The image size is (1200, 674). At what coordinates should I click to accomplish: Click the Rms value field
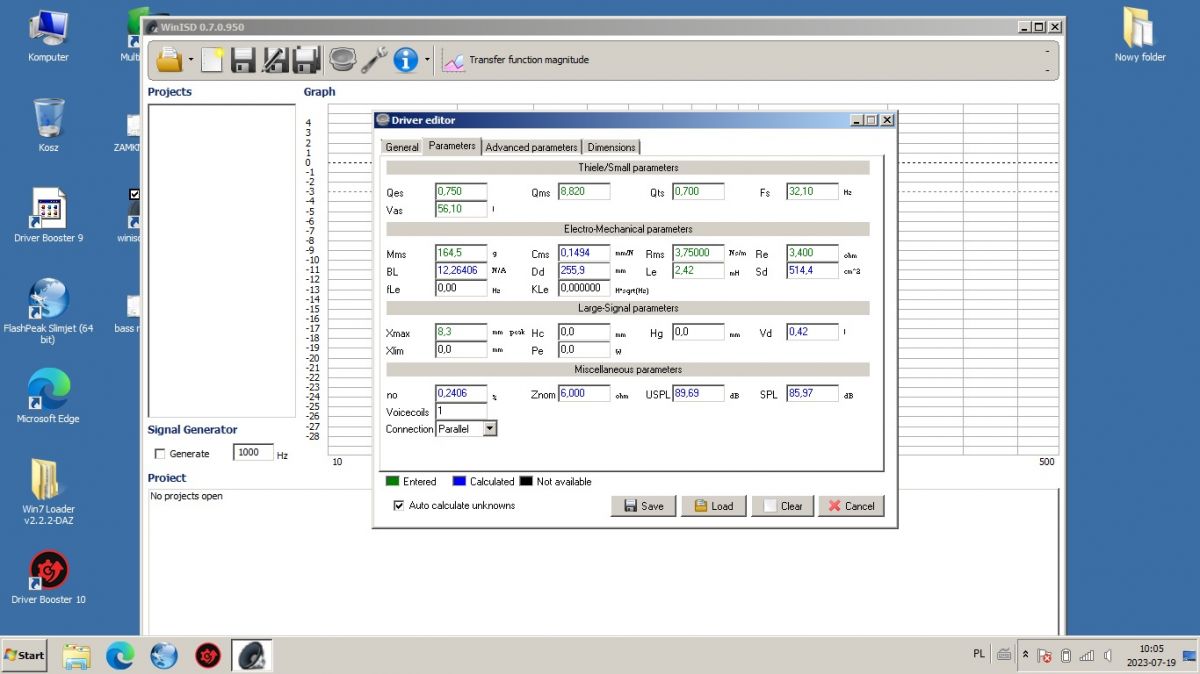(698, 253)
